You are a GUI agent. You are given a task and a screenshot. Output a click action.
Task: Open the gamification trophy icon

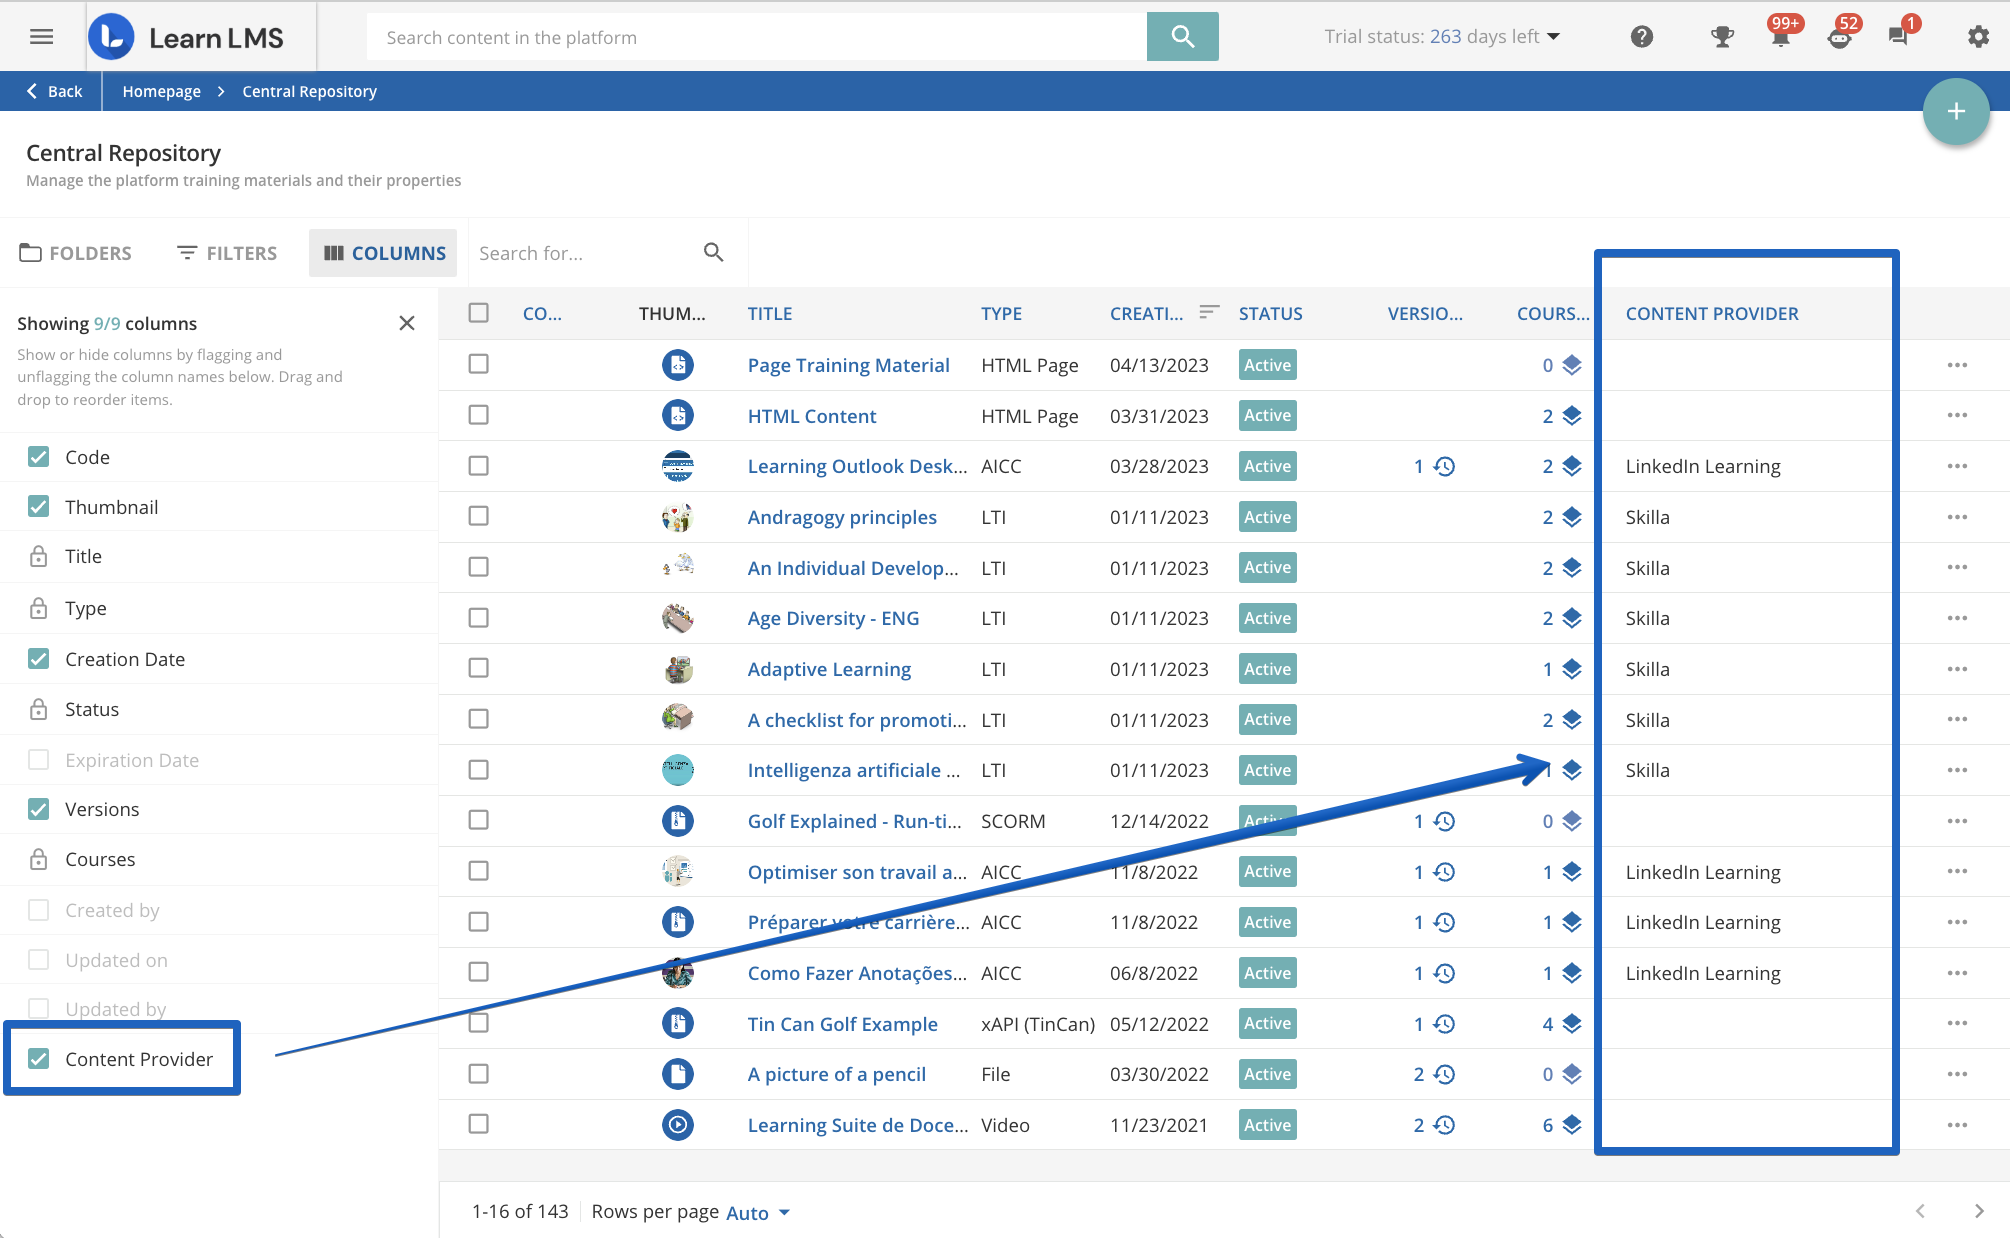[x=1722, y=37]
